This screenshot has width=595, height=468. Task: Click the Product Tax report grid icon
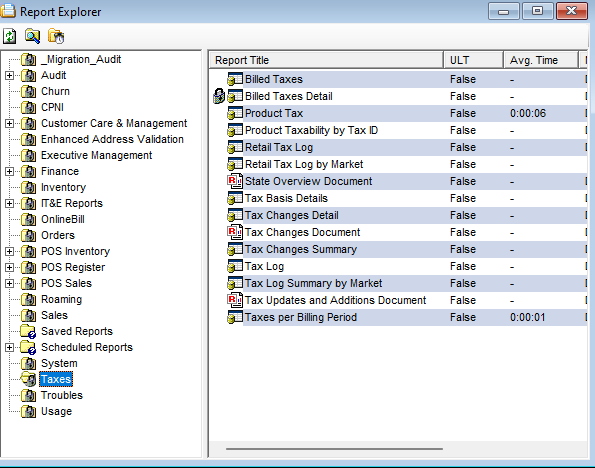tap(235, 113)
